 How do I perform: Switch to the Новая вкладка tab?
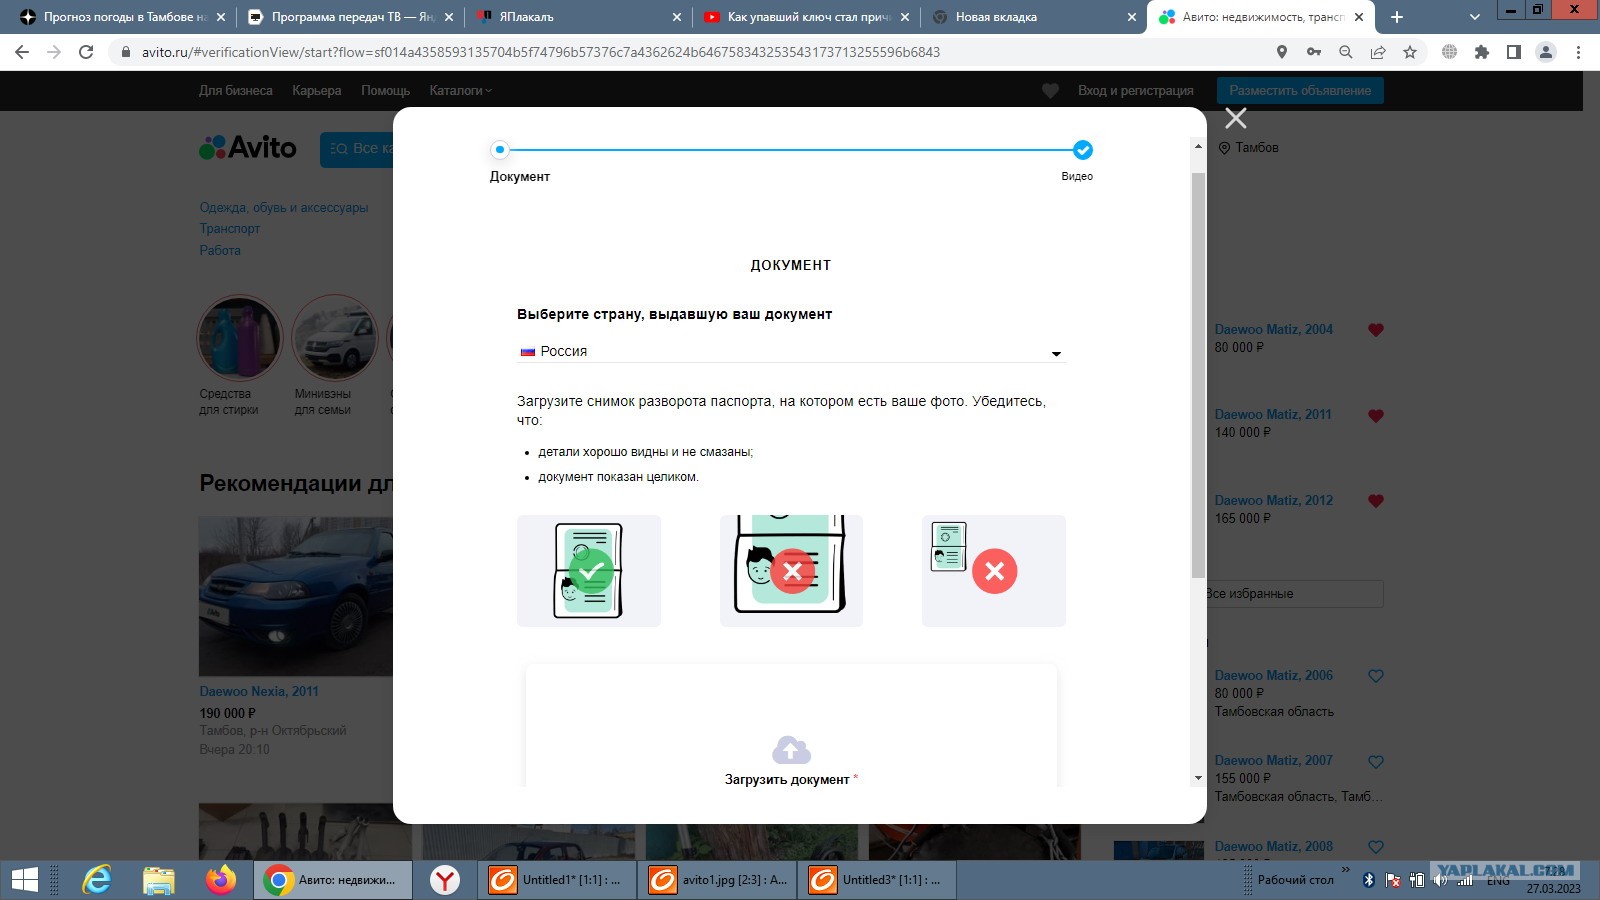click(1030, 17)
